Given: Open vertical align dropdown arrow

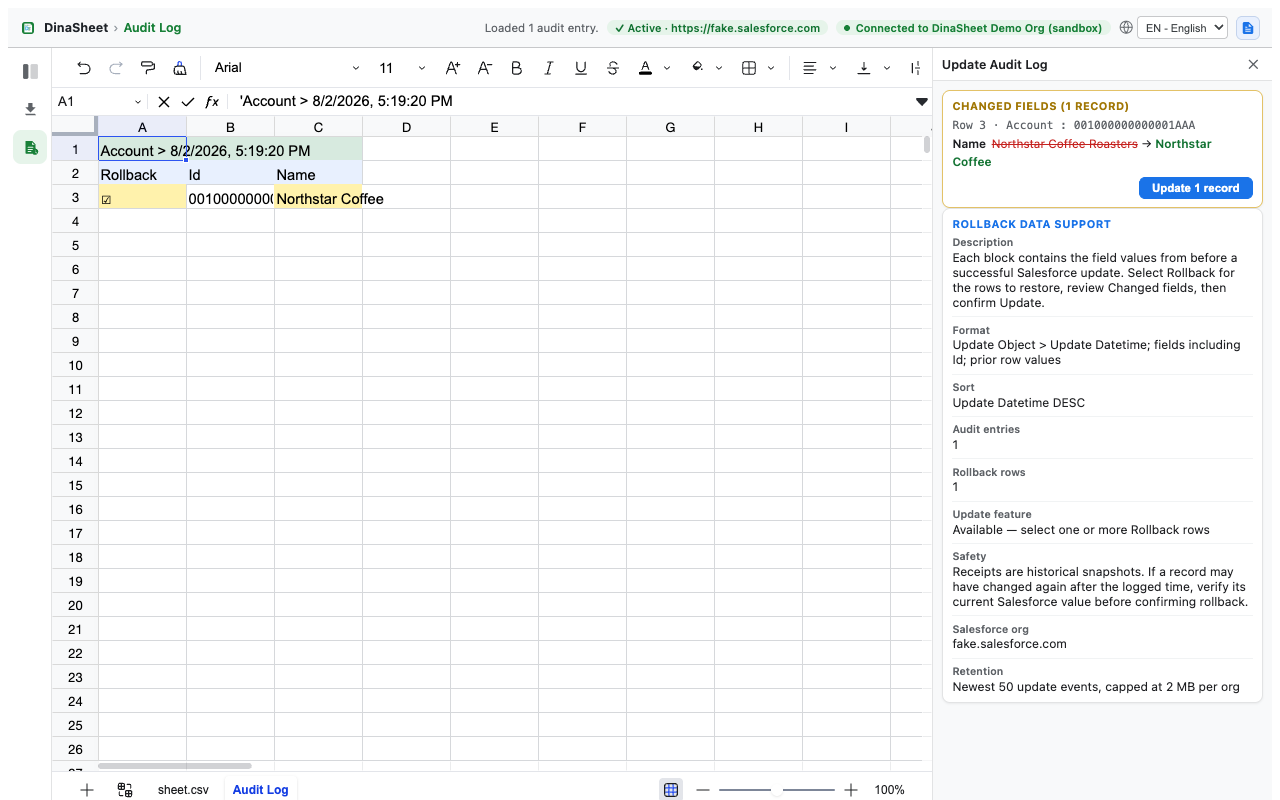Looking at the screenshot, I should 887,68.
